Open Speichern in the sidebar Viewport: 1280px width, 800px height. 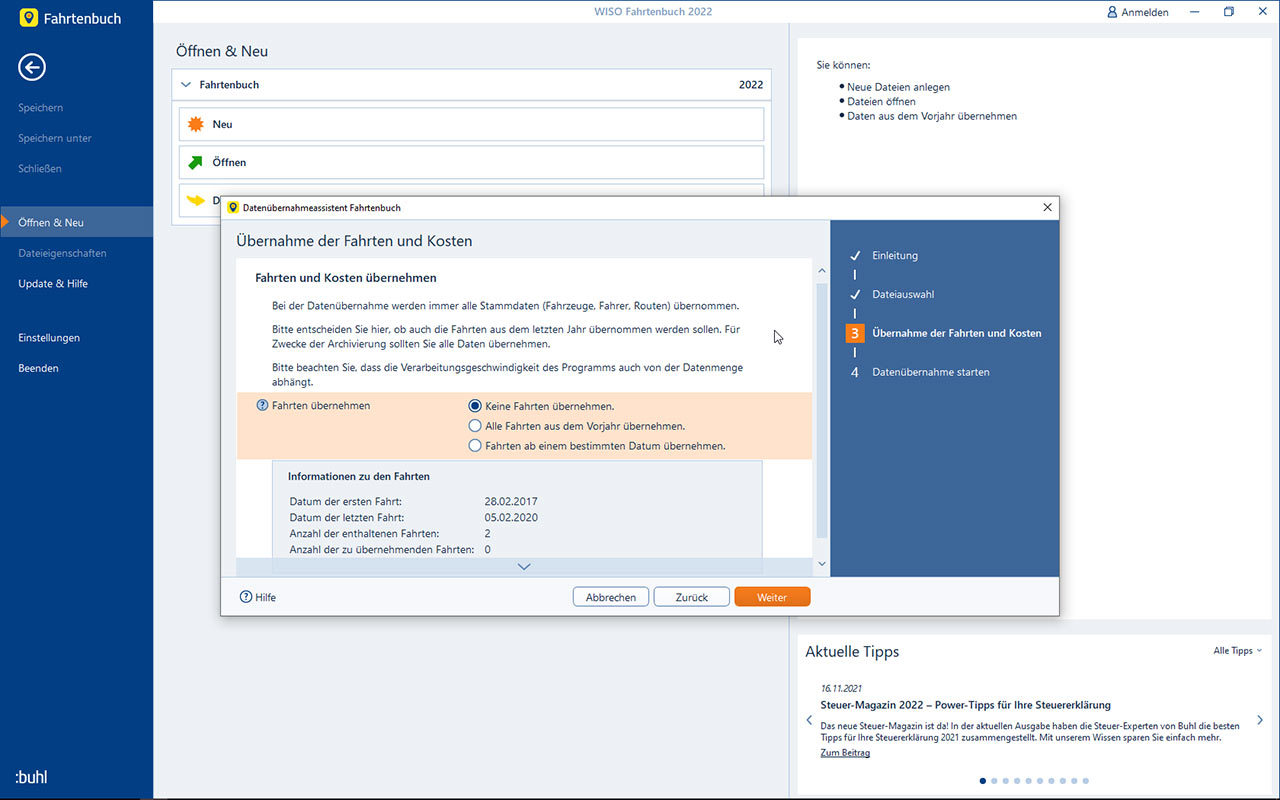(x=40, y=107)
